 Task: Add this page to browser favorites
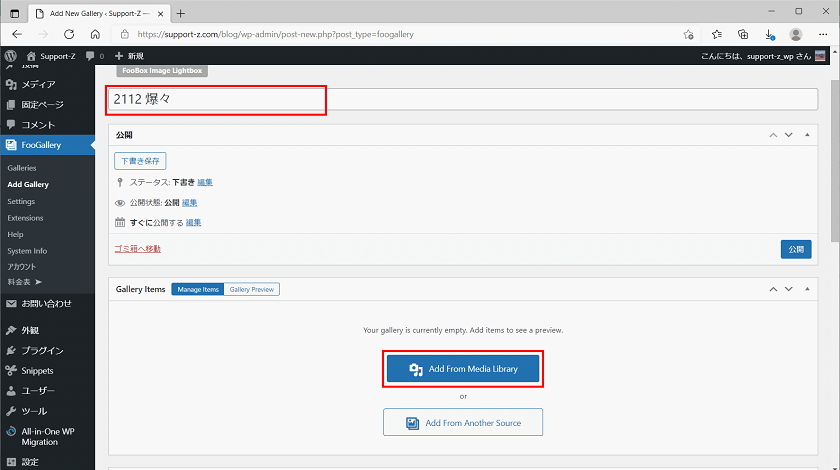click(690, 34)
